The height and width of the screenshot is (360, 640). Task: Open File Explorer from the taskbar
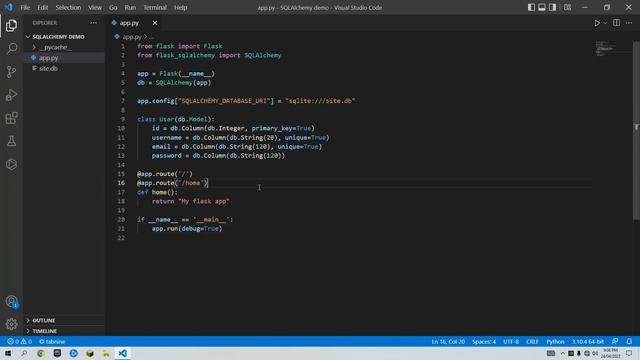pos(106,353)
